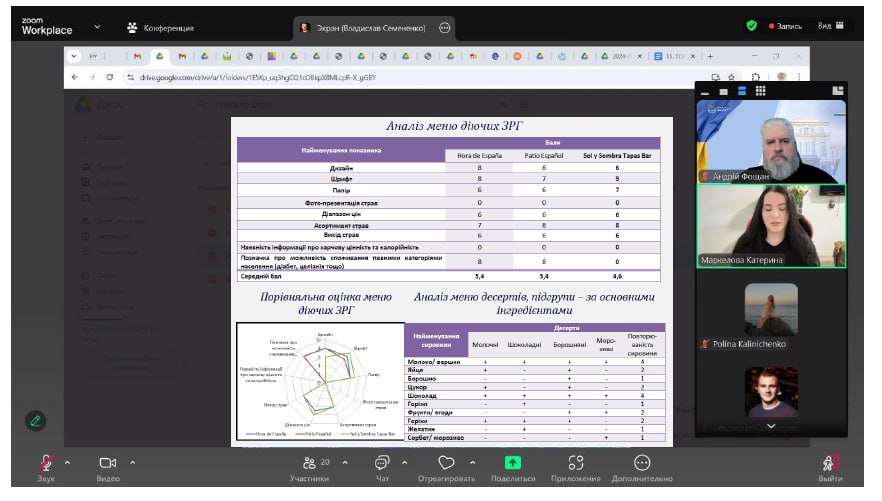Click Hora de España column header
This screenshot has height=501, width=882.
click(x=479, y=155)
